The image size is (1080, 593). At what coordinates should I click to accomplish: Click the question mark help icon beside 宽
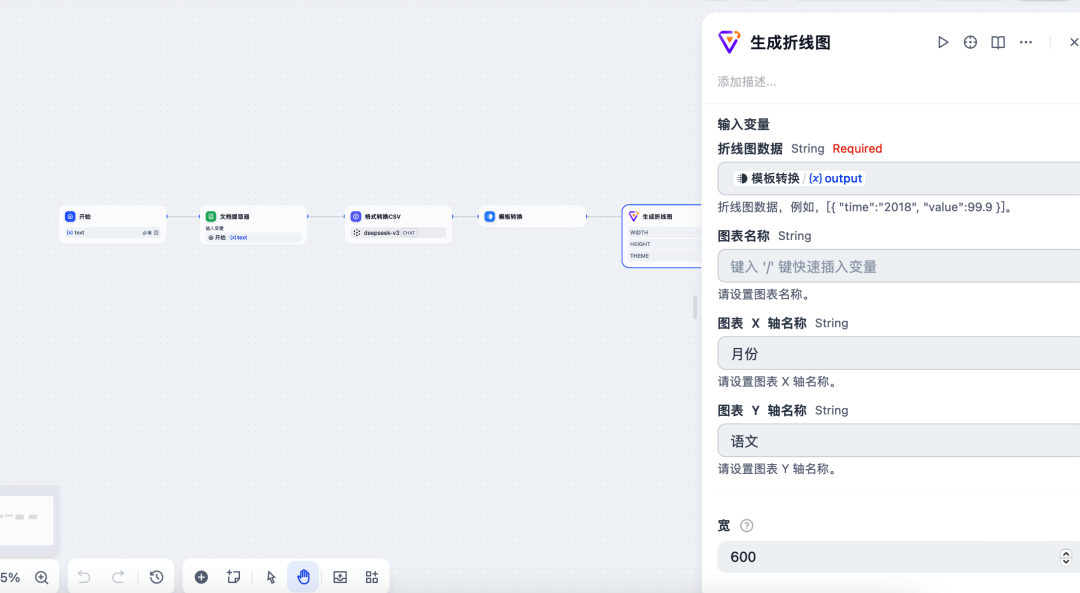tap(747, 526)
